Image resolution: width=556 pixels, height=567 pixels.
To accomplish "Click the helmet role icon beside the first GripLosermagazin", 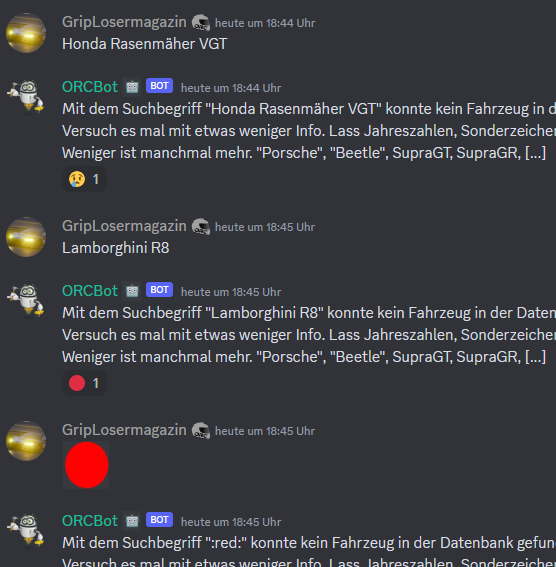I will [x=201, y=22].
